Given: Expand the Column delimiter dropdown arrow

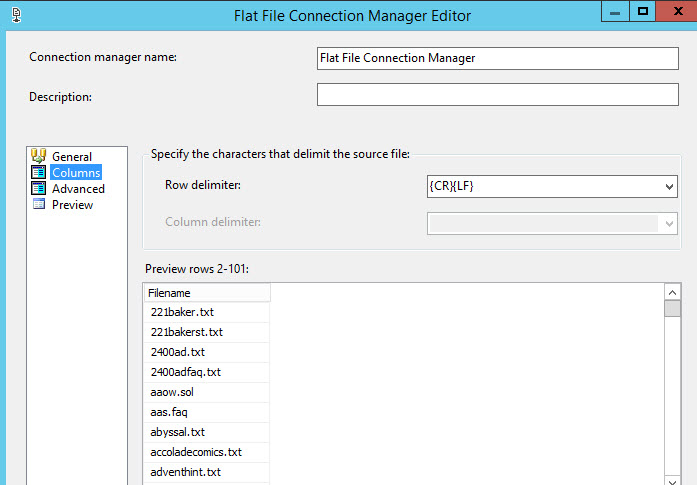Looking at the screenshot, I should click(x=669, y=222).
